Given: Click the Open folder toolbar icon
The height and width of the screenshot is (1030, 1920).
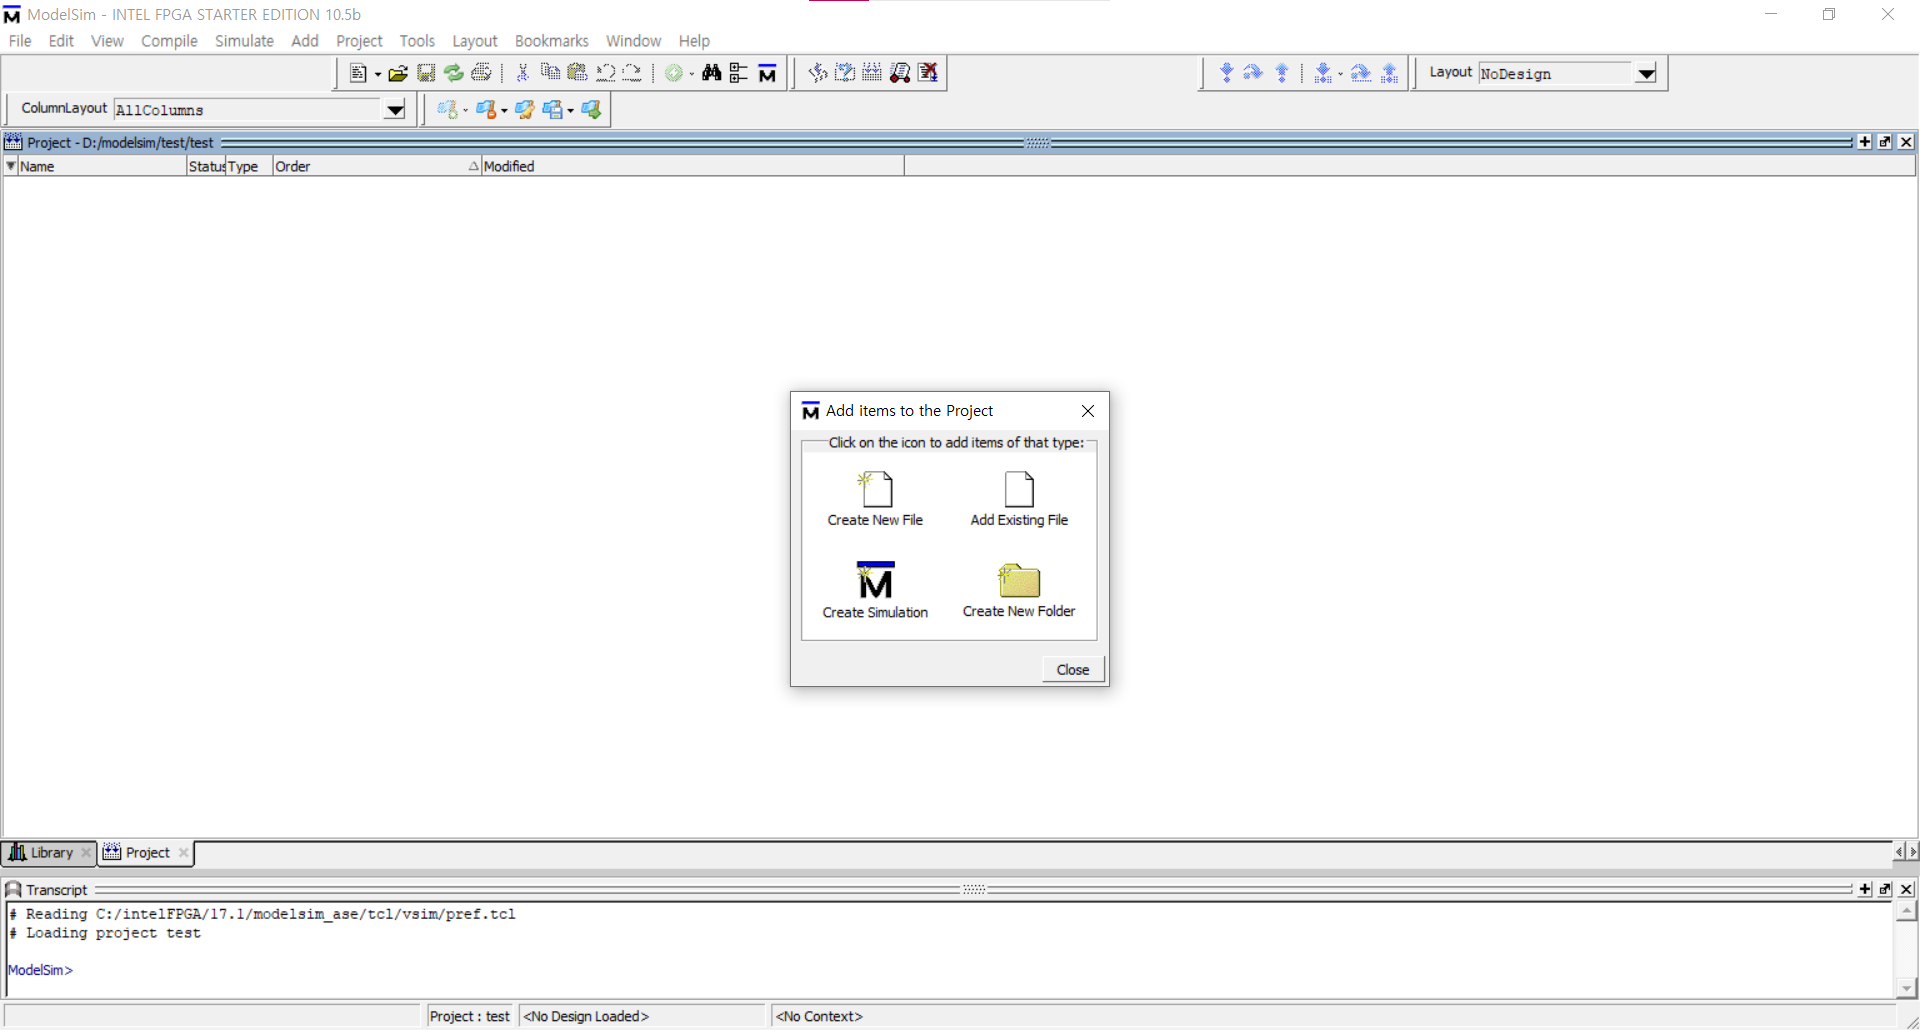Looking at the screenshot, I should [x=398, y=73].
